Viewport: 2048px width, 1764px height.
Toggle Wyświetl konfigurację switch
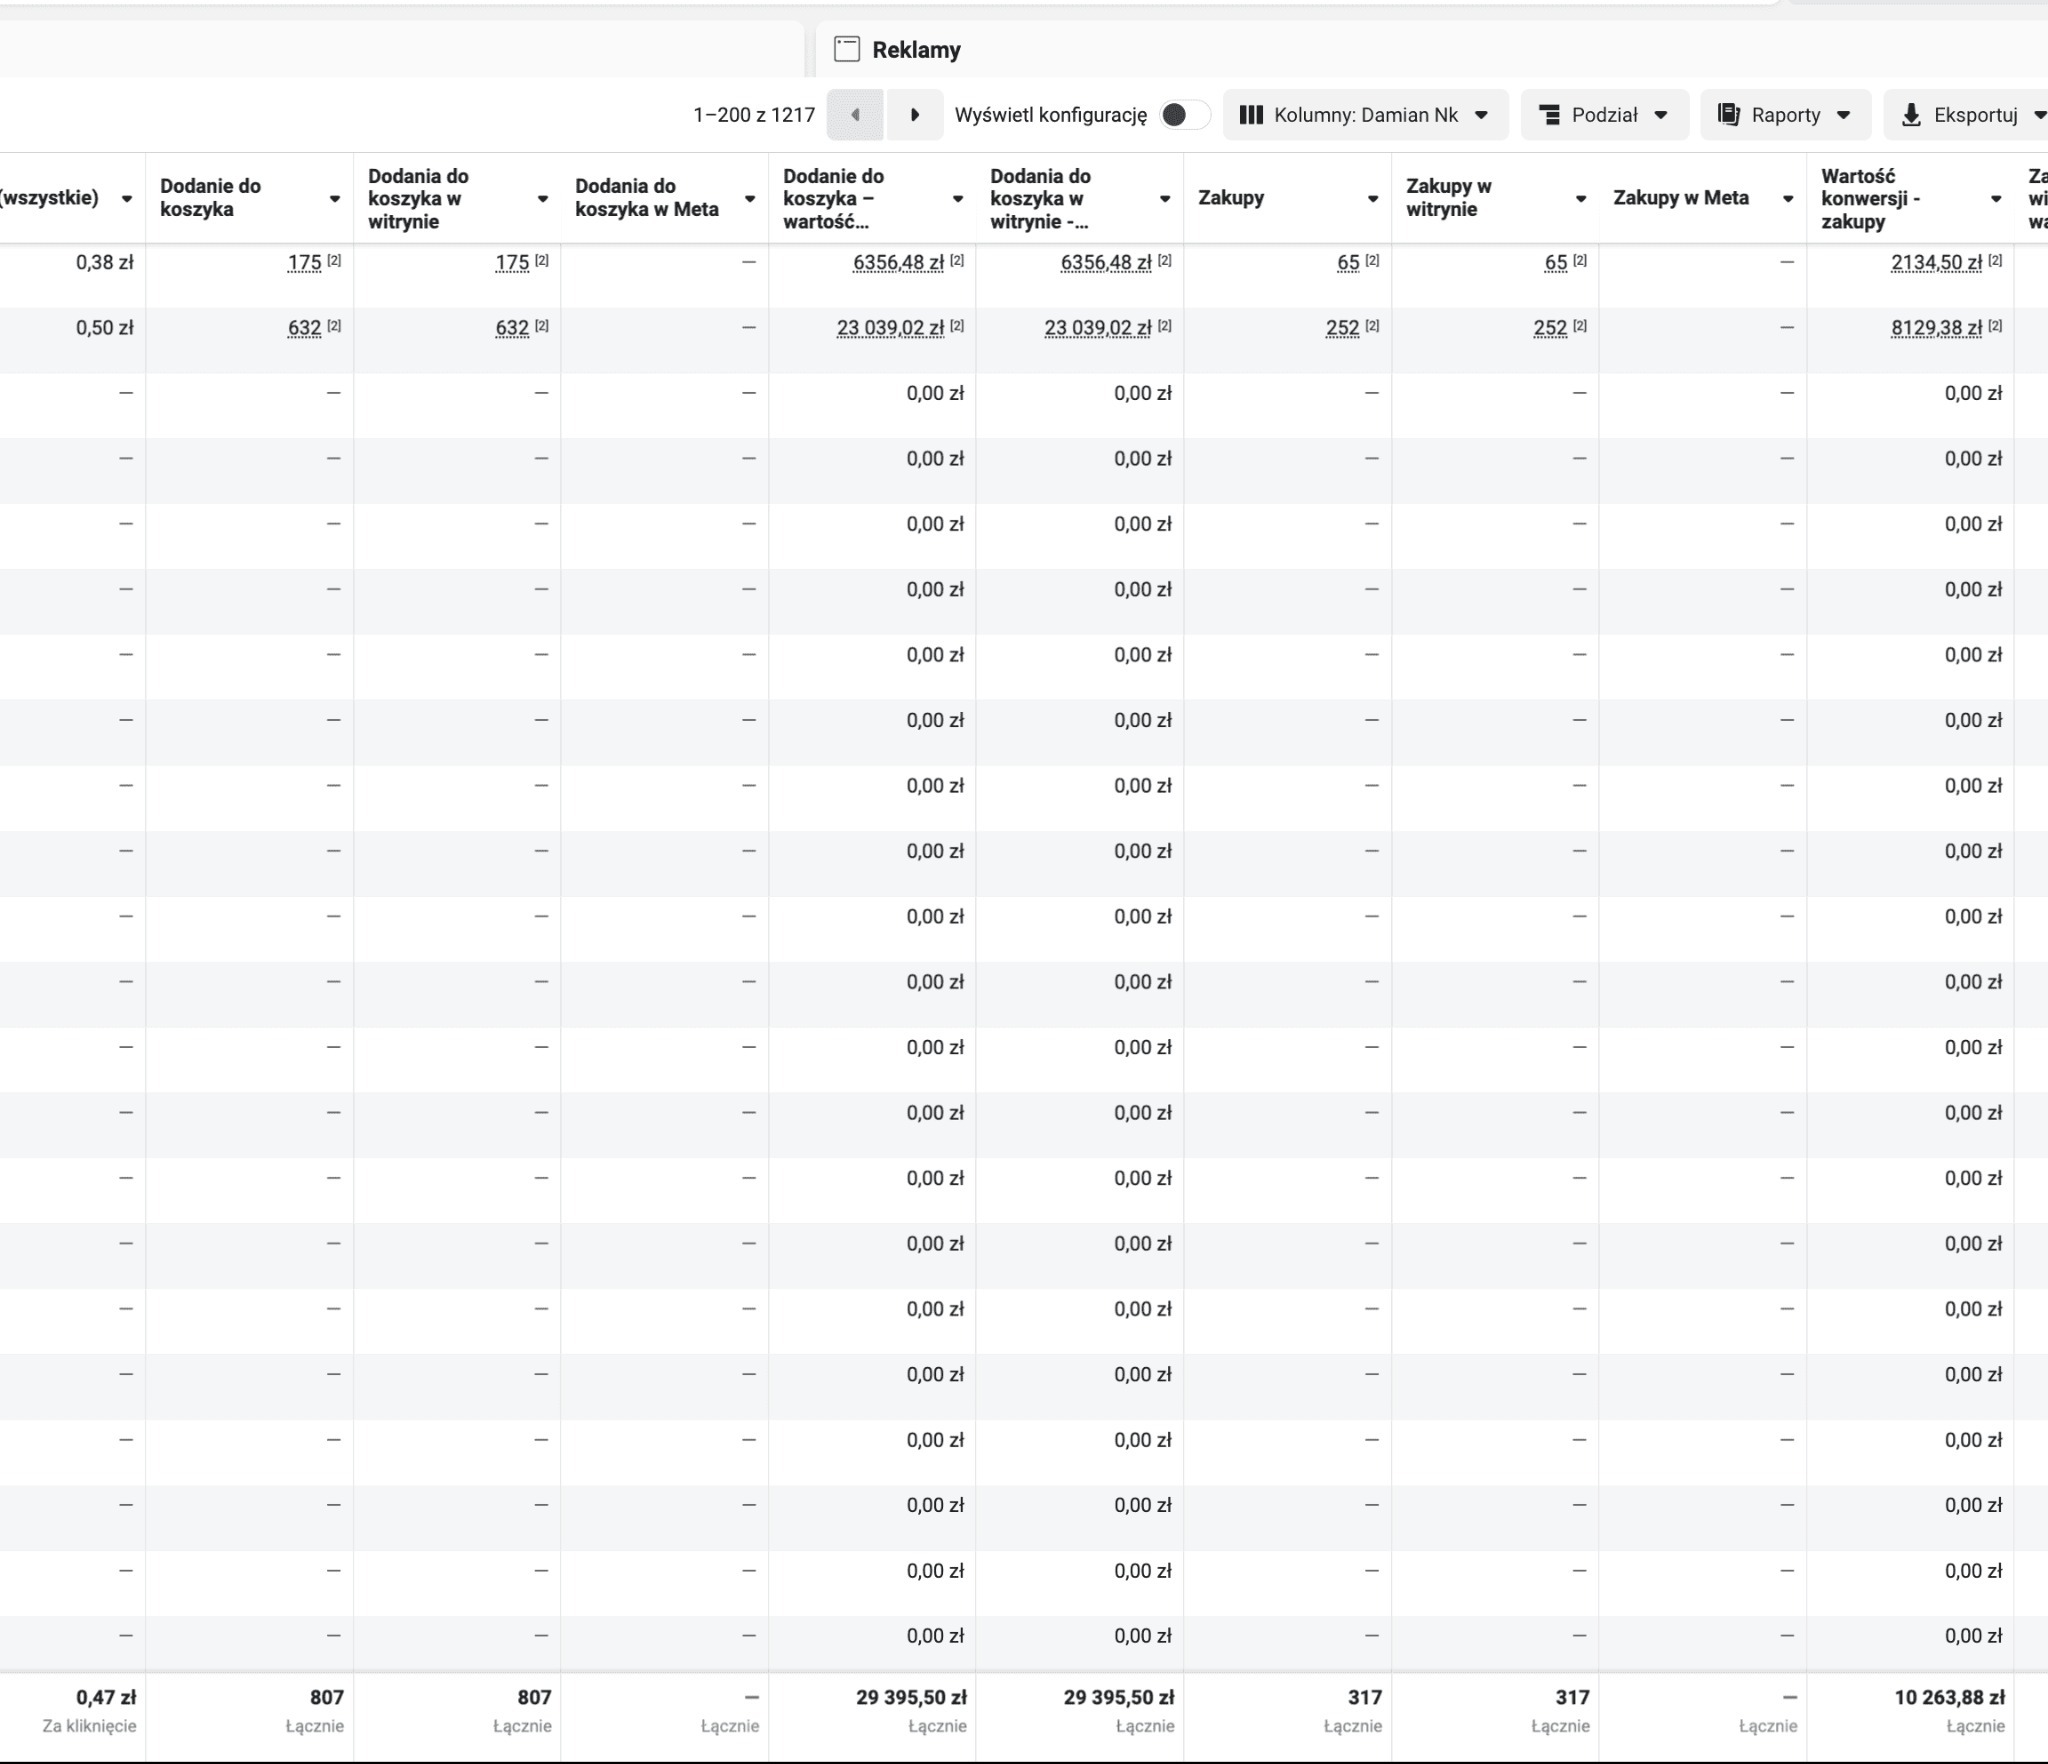(x=1184, y=115)
